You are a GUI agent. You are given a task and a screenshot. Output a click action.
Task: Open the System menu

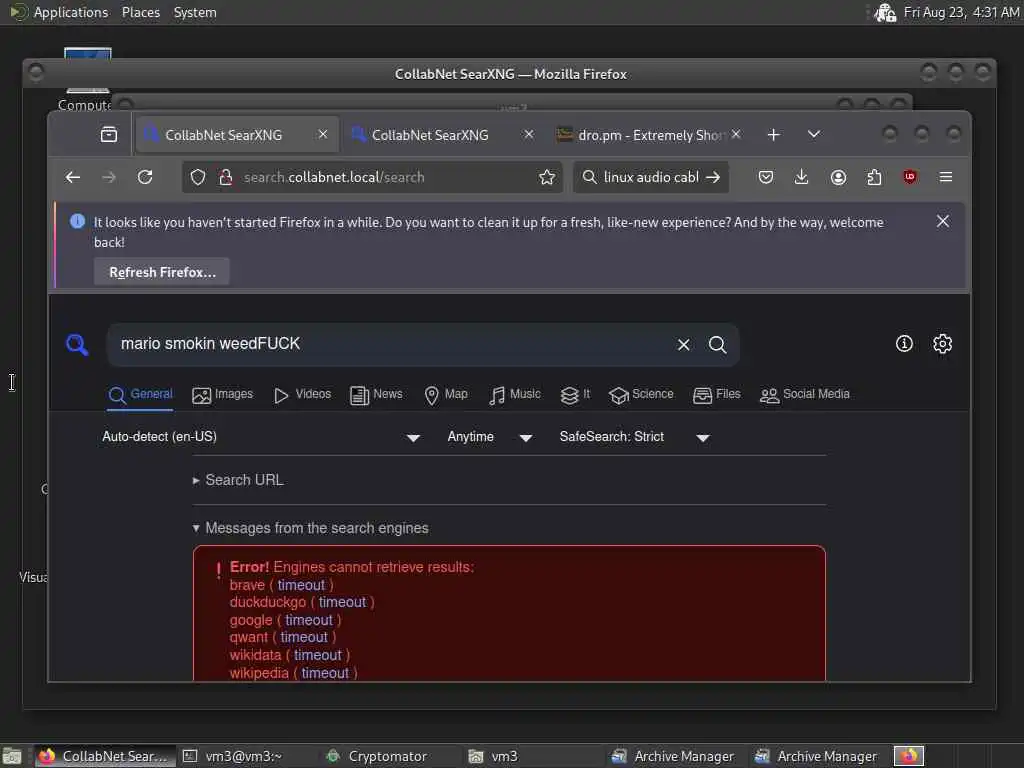click(x=195, y=12)
